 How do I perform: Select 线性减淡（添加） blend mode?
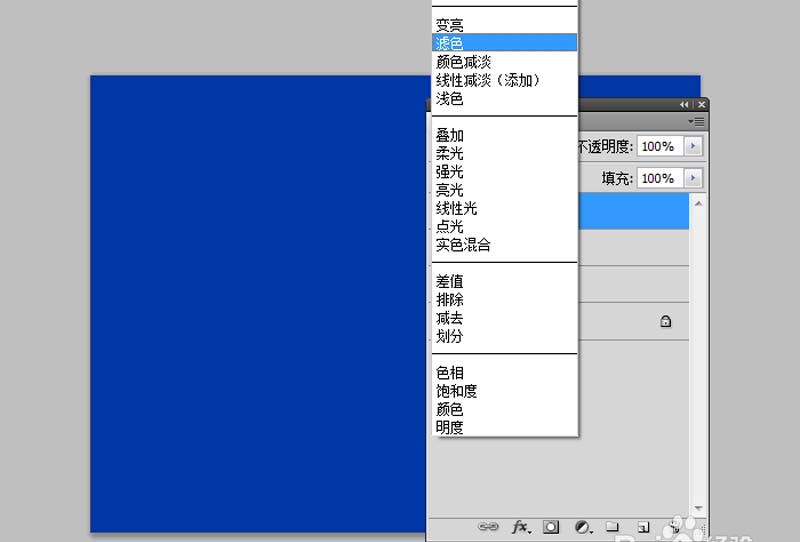point(504,80)
